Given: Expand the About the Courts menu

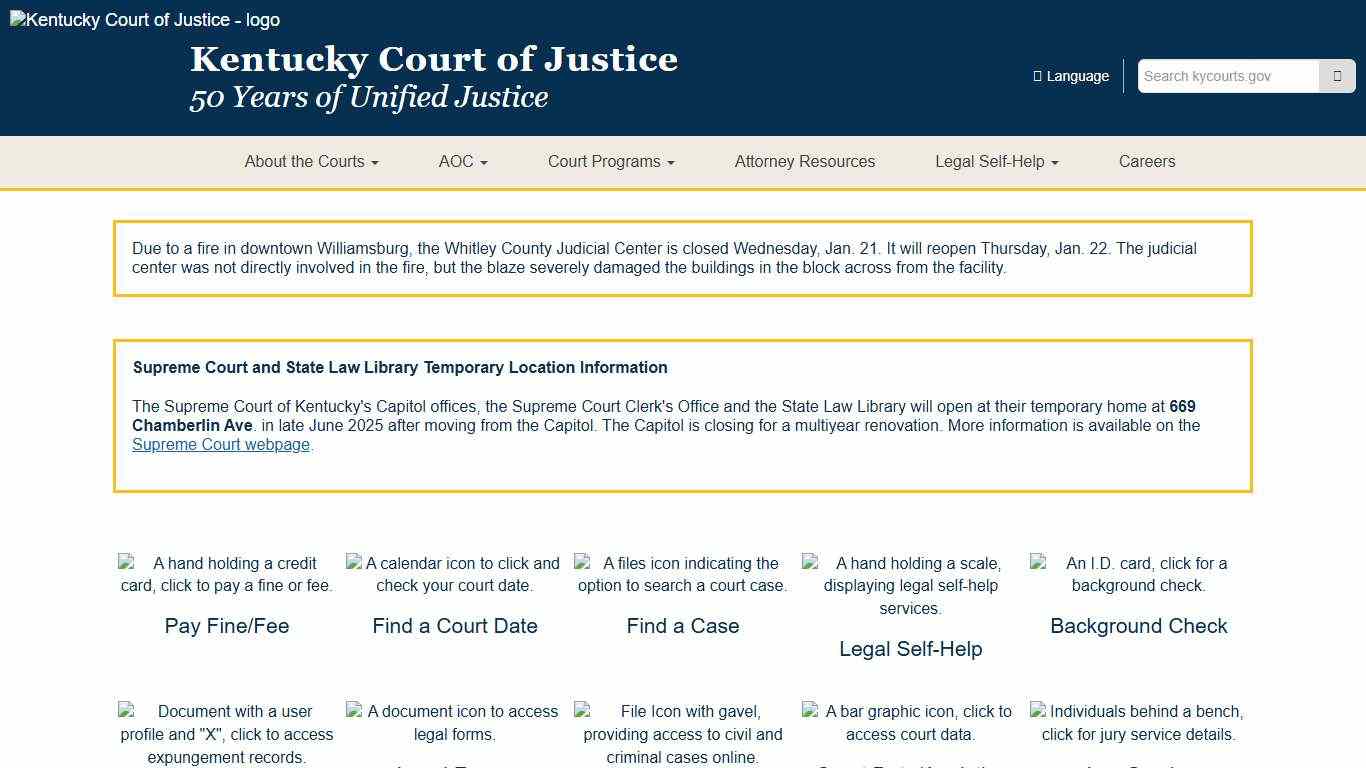Looking at the screenshot, I should (x=311, y=162).
